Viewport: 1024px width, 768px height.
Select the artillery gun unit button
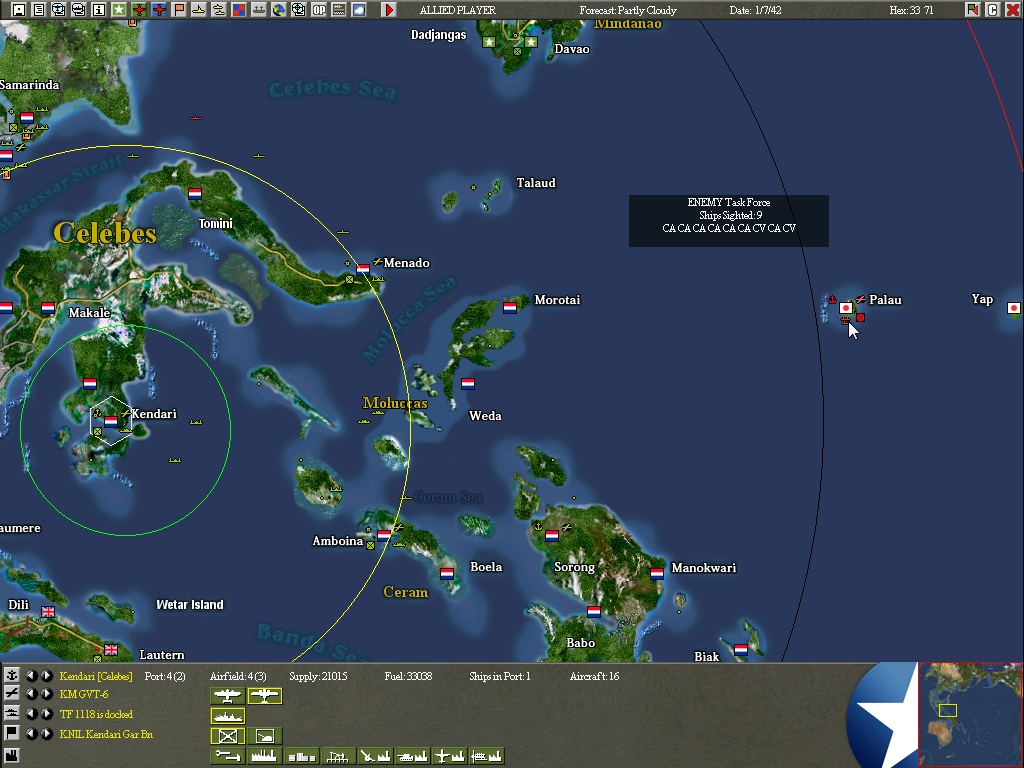point(264,736)
